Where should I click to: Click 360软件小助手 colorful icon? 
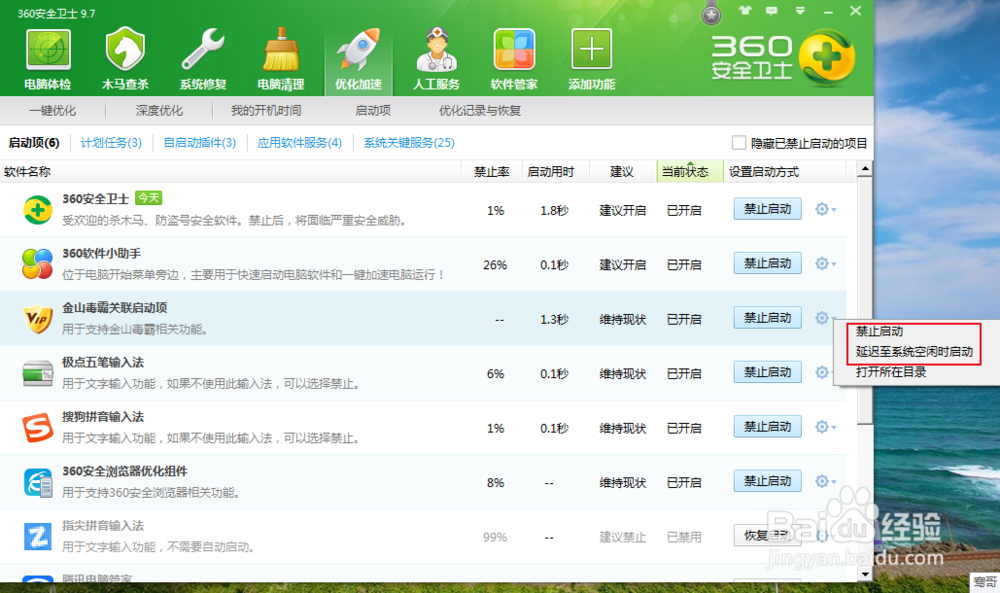click(x=38, y=264)
